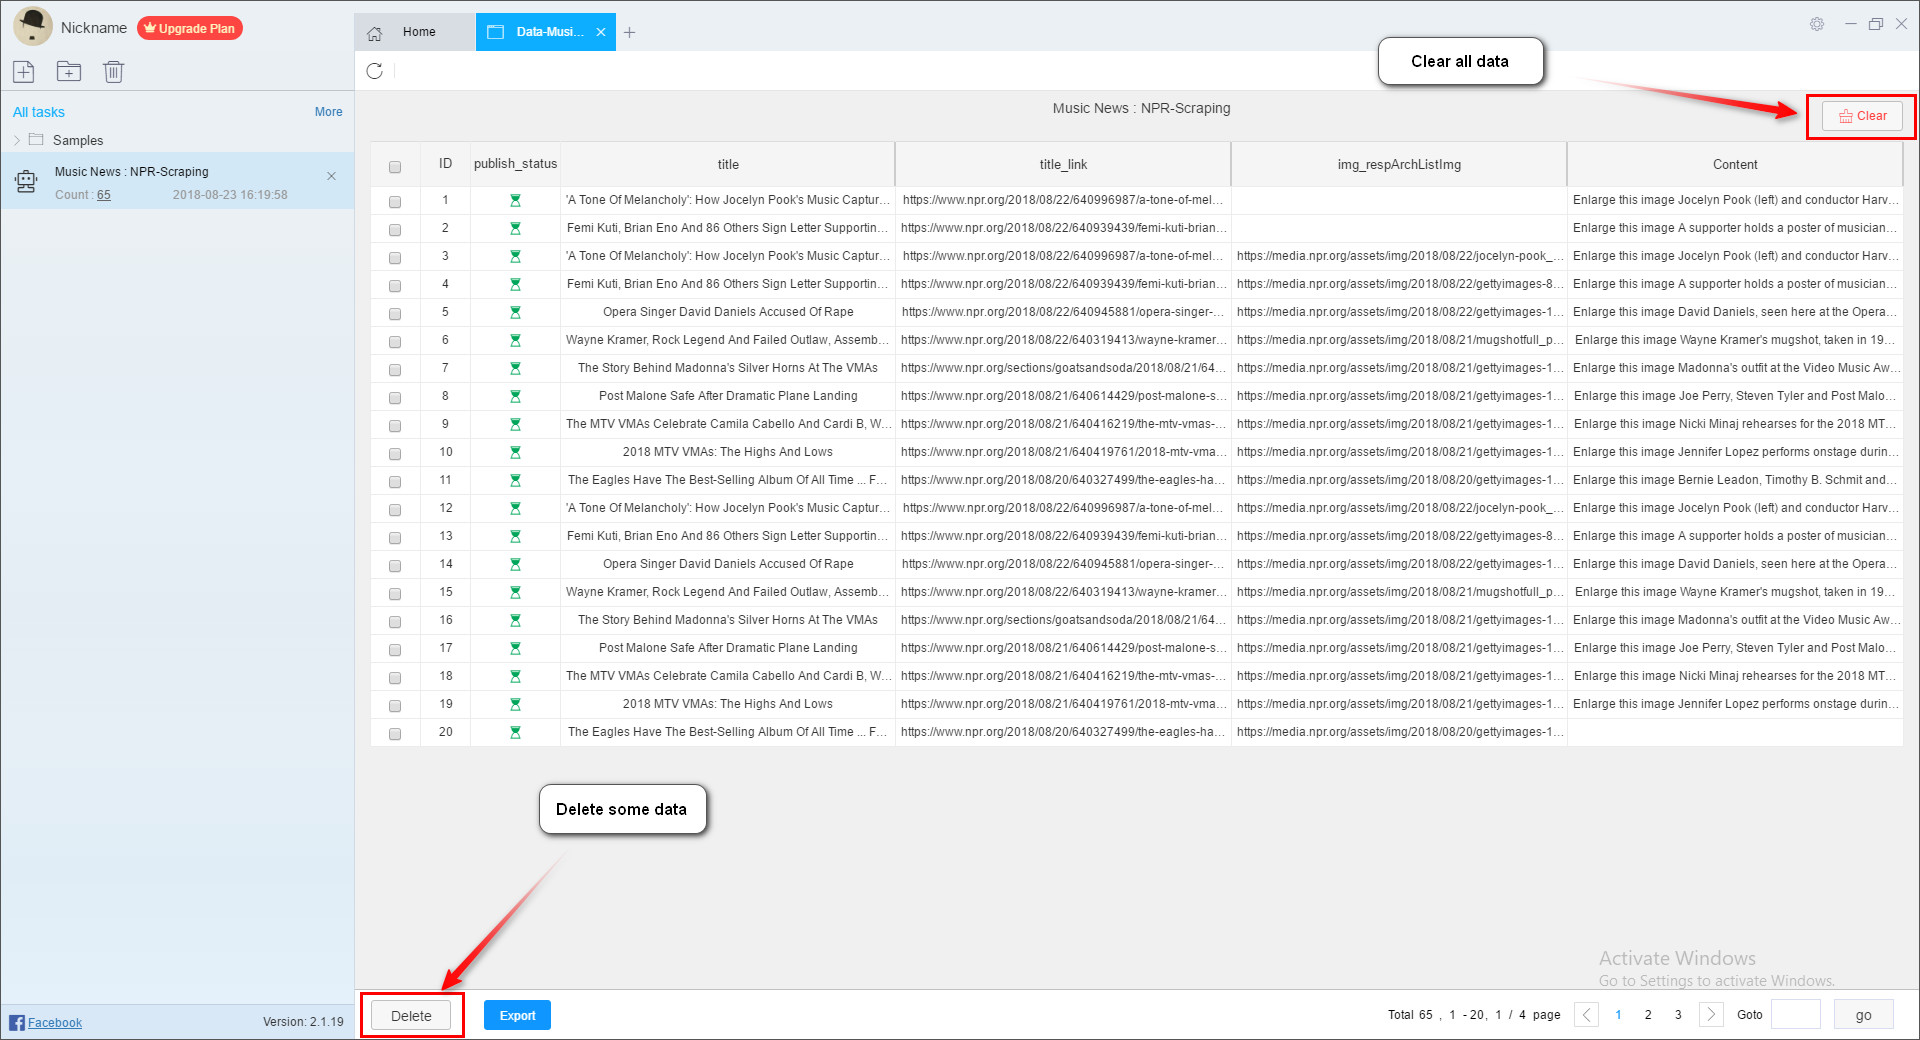Screen dimensions: 1920x1040
Task: Click the title column header
Action: coord(728,164)
